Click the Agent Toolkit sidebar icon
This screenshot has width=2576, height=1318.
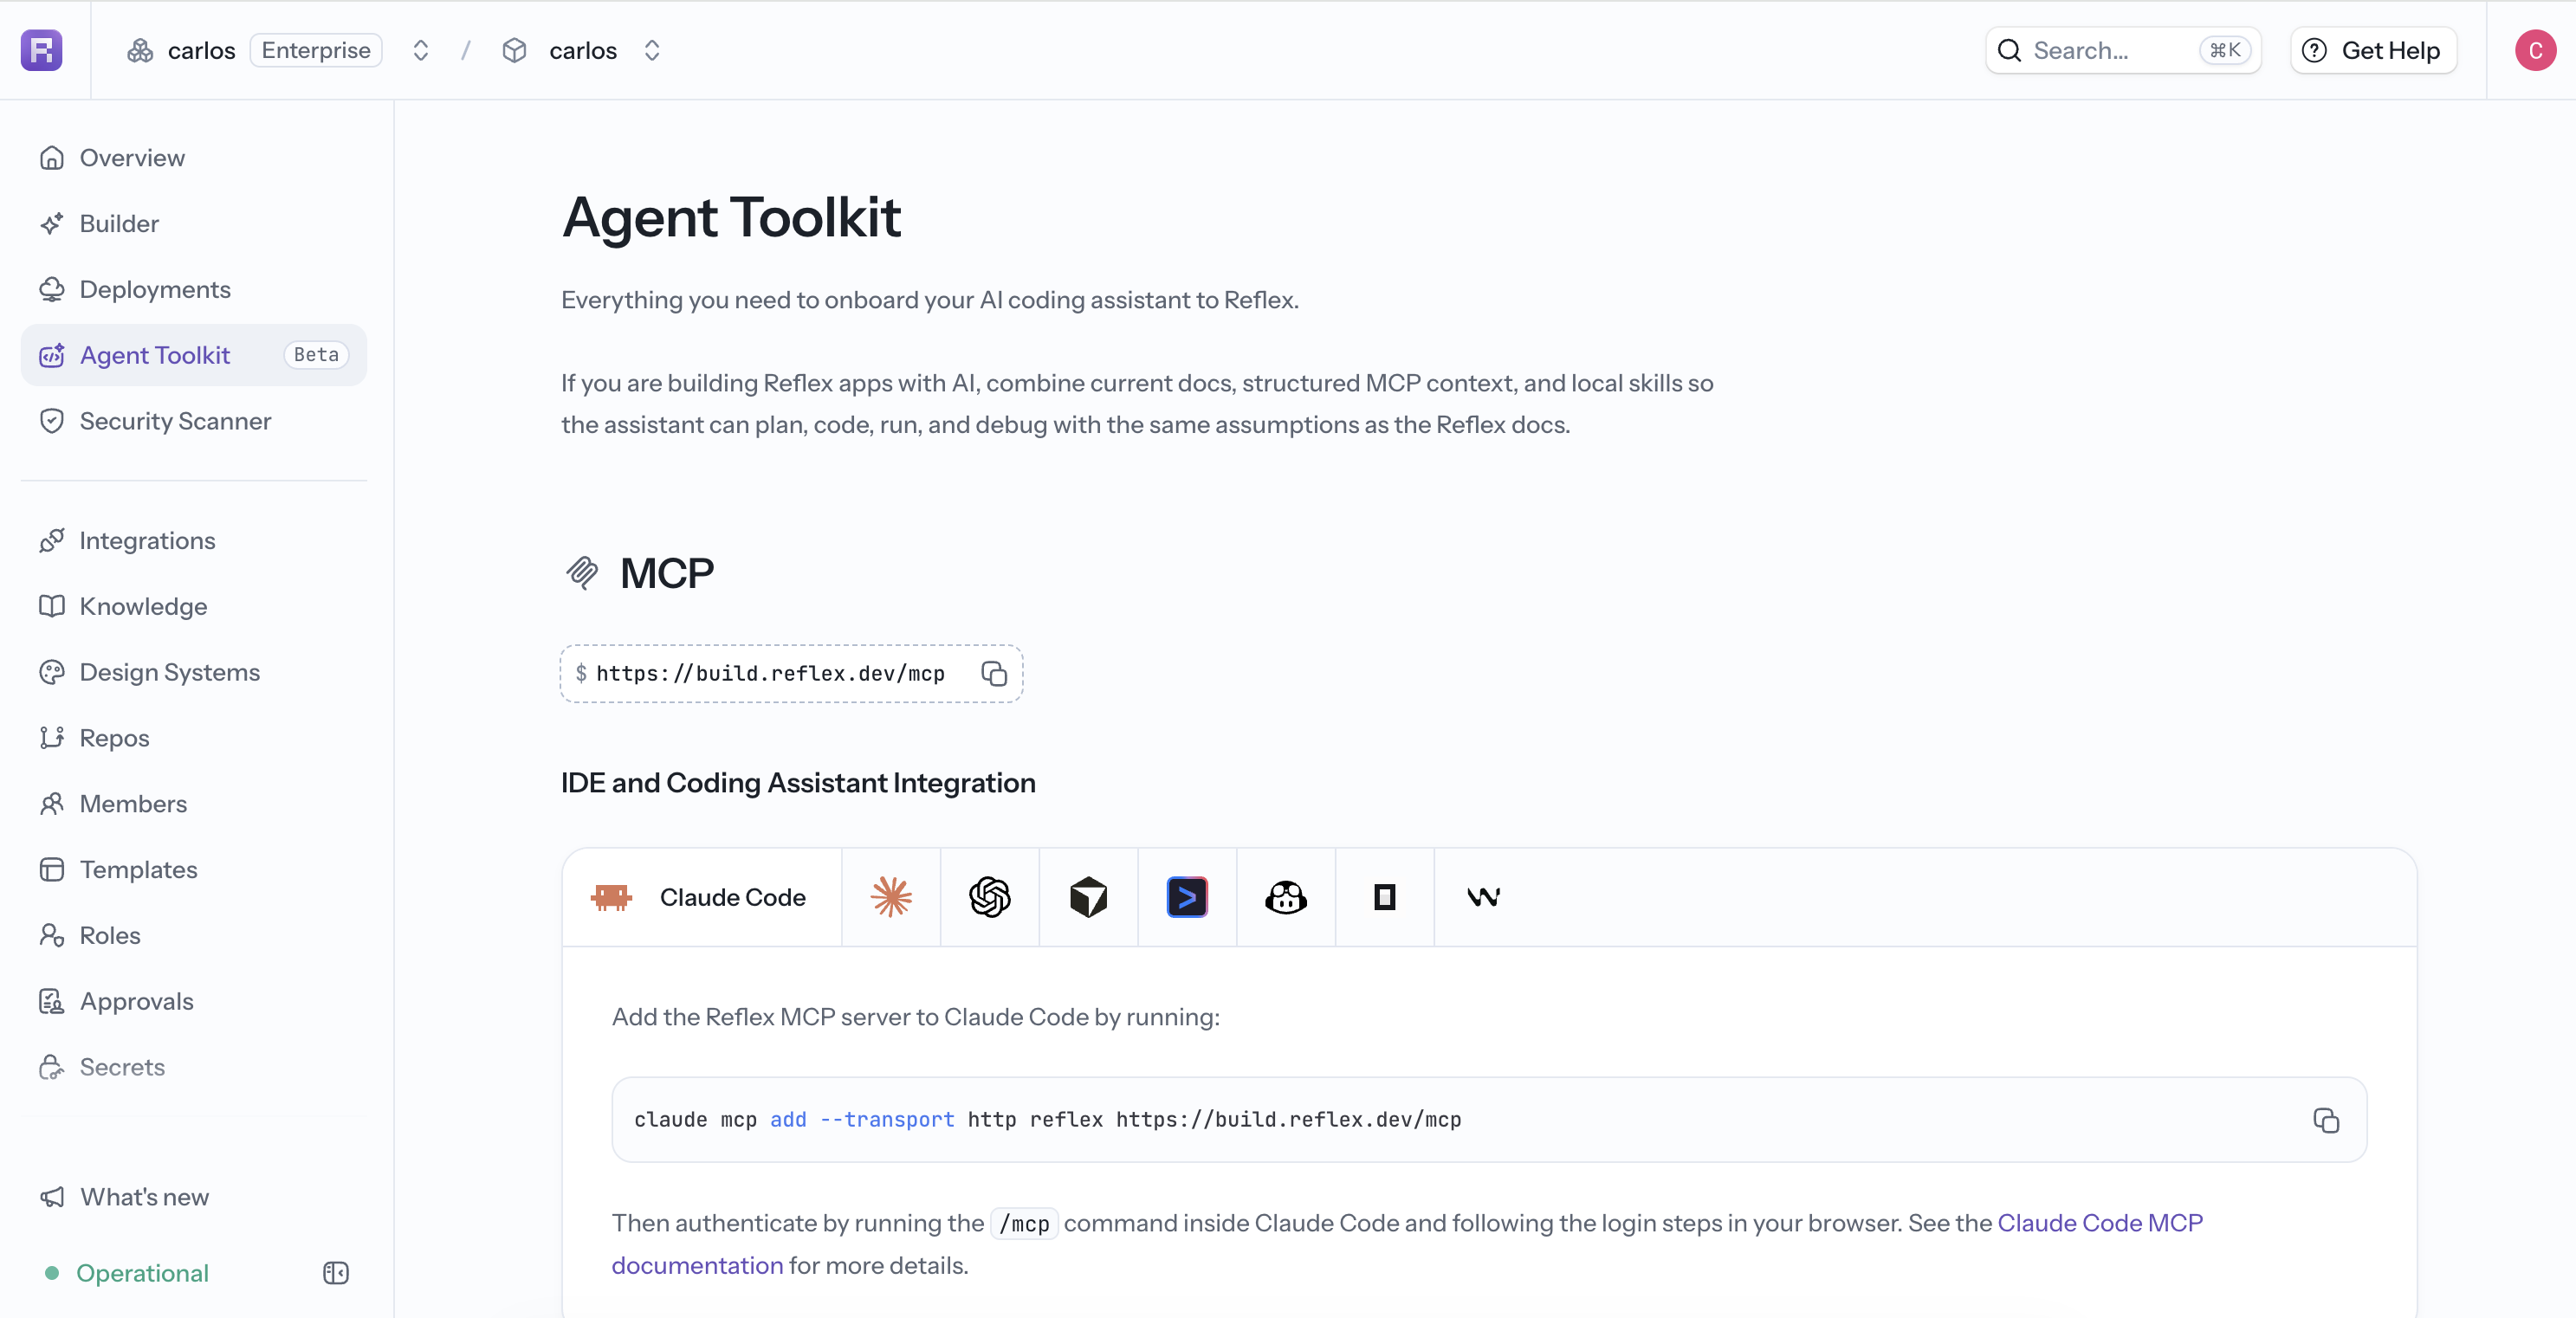click(x=52, y=355)
